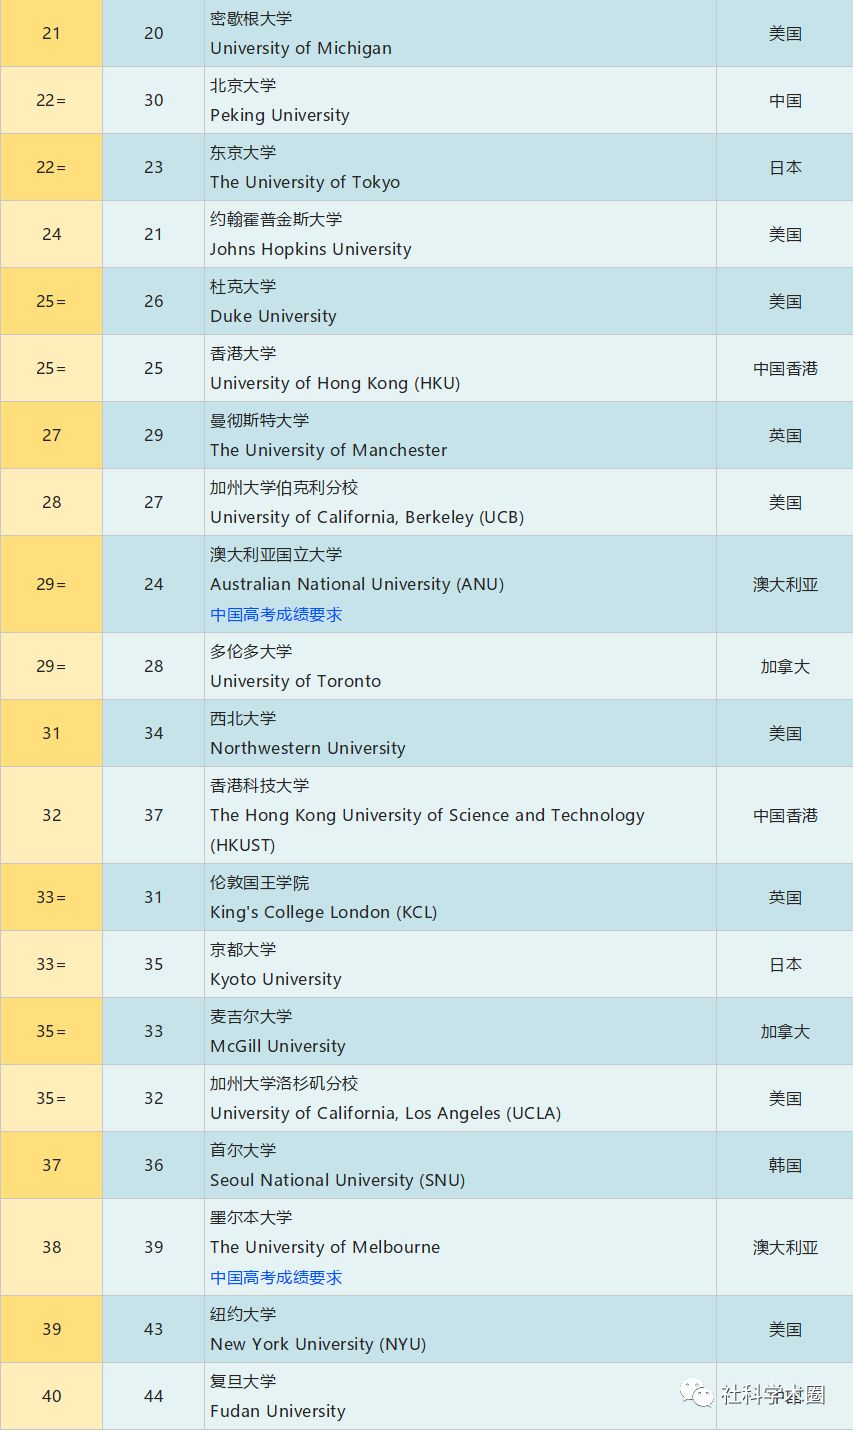
Task: Select the University of Toronto name
Action: coord(295,681)
